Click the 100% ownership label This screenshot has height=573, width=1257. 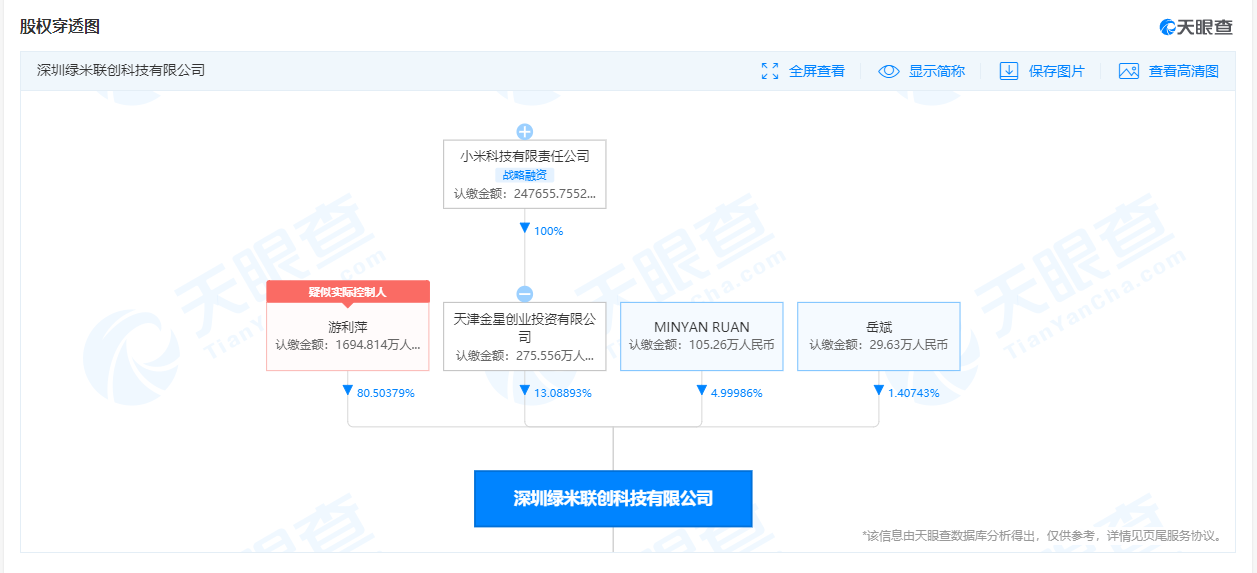(548, 231)
